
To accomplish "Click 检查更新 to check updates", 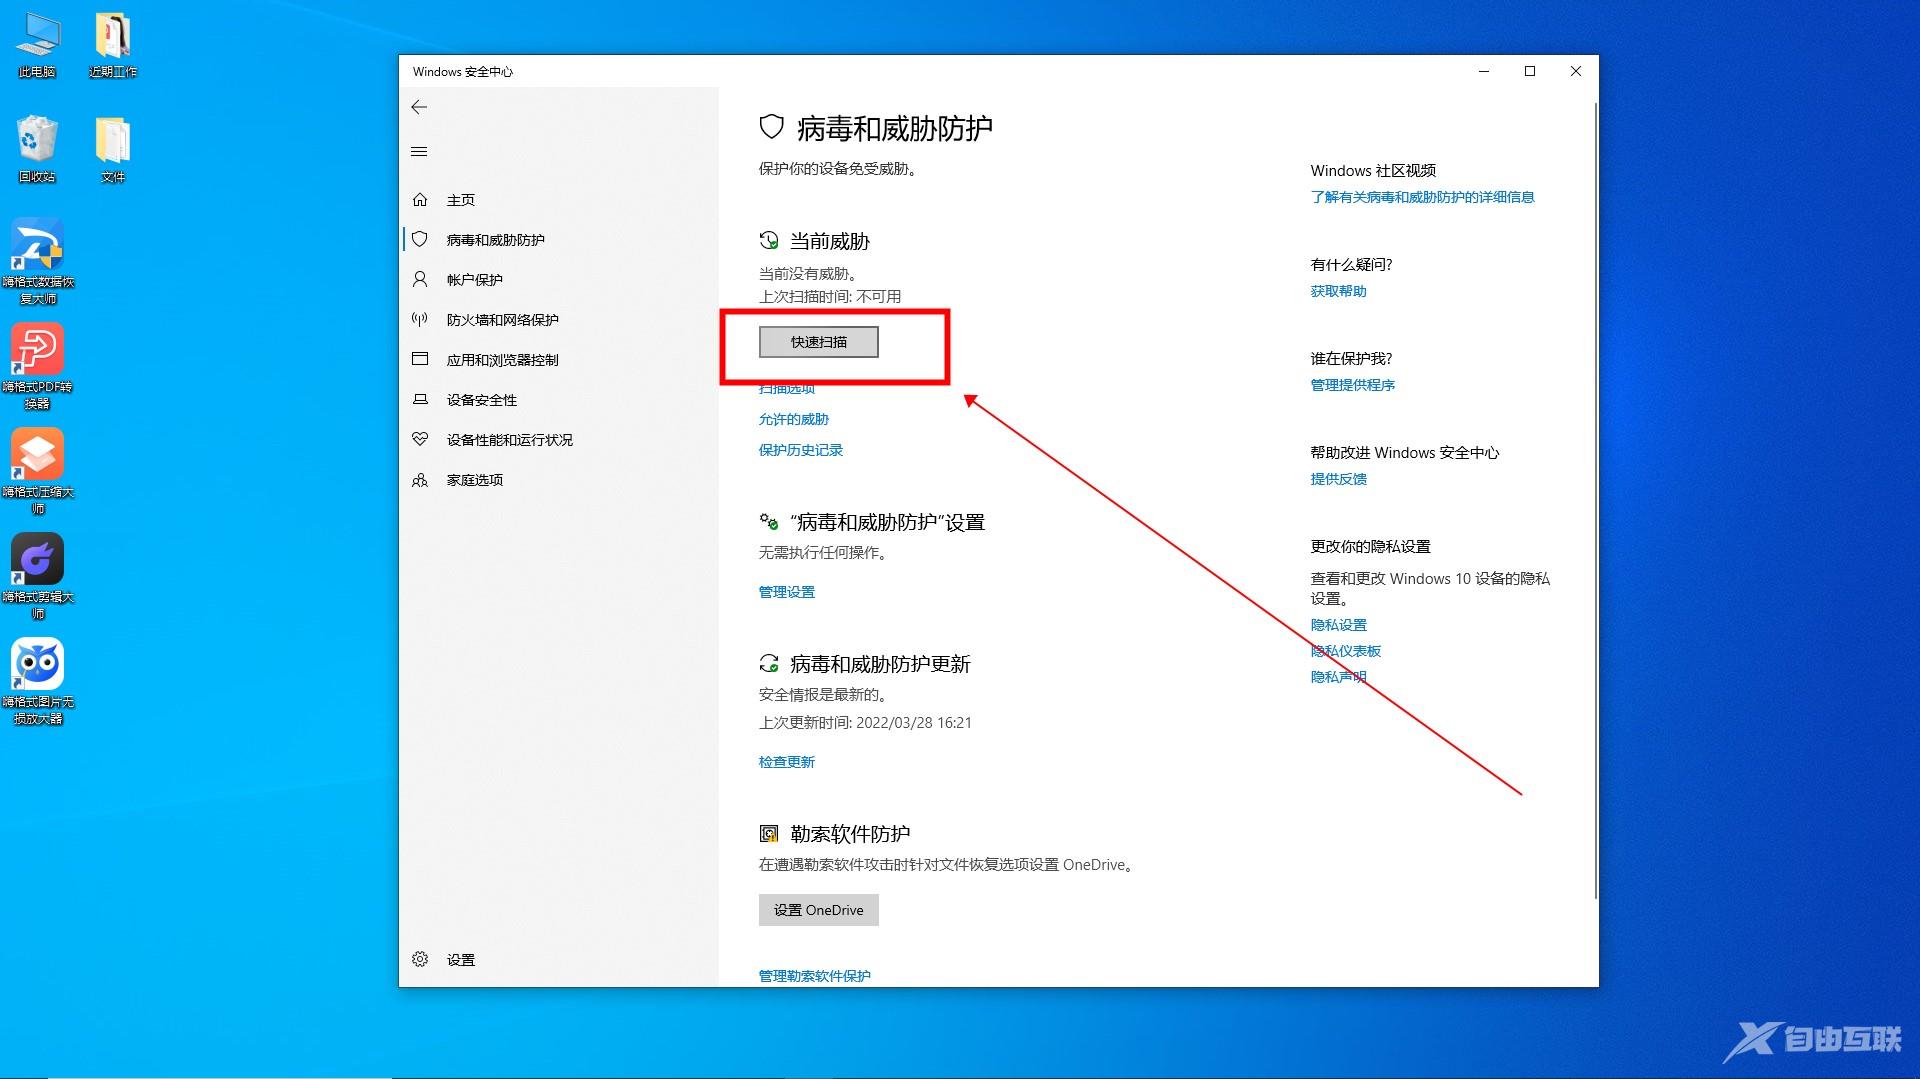I will point(786,761).
